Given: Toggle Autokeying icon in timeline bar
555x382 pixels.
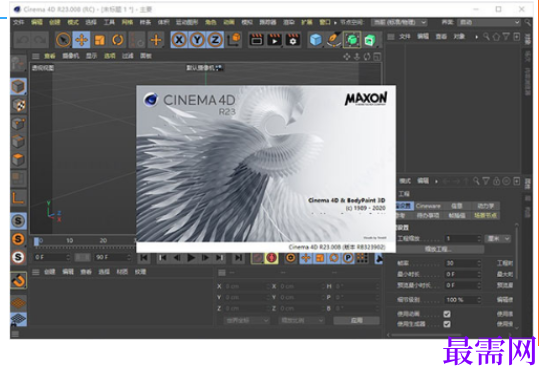Looking at the screenshot, I should tap(271, 258).
